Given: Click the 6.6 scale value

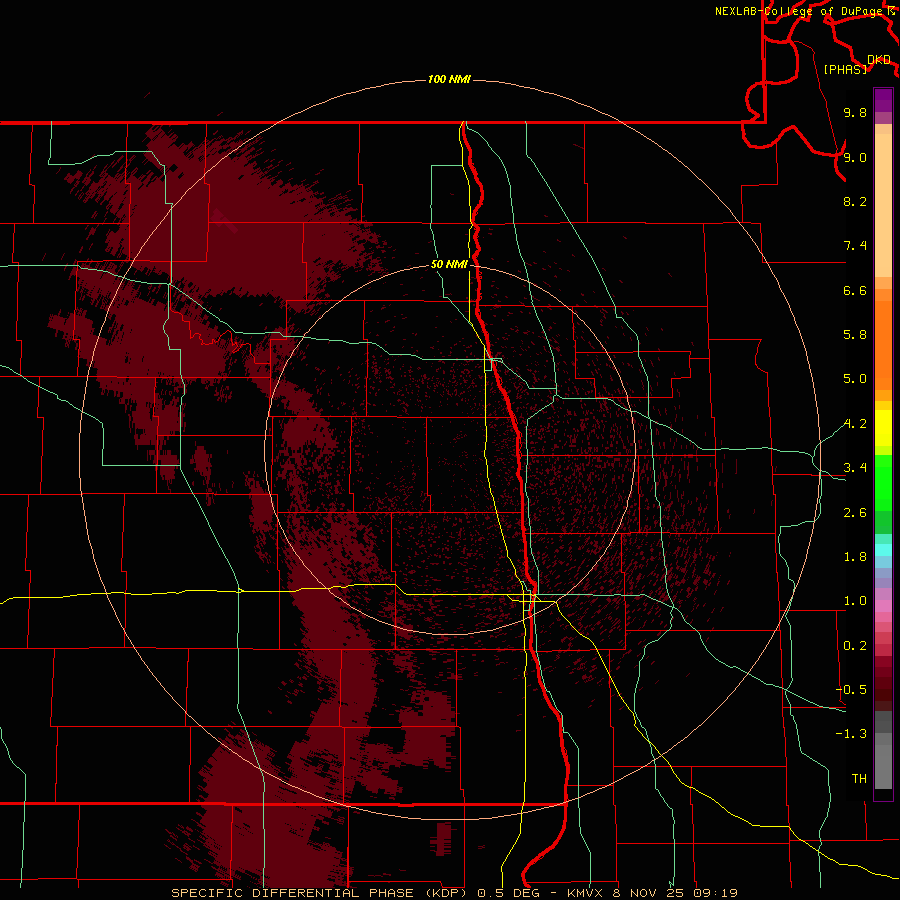Looking at the screenshot, I should pos(855,290).
